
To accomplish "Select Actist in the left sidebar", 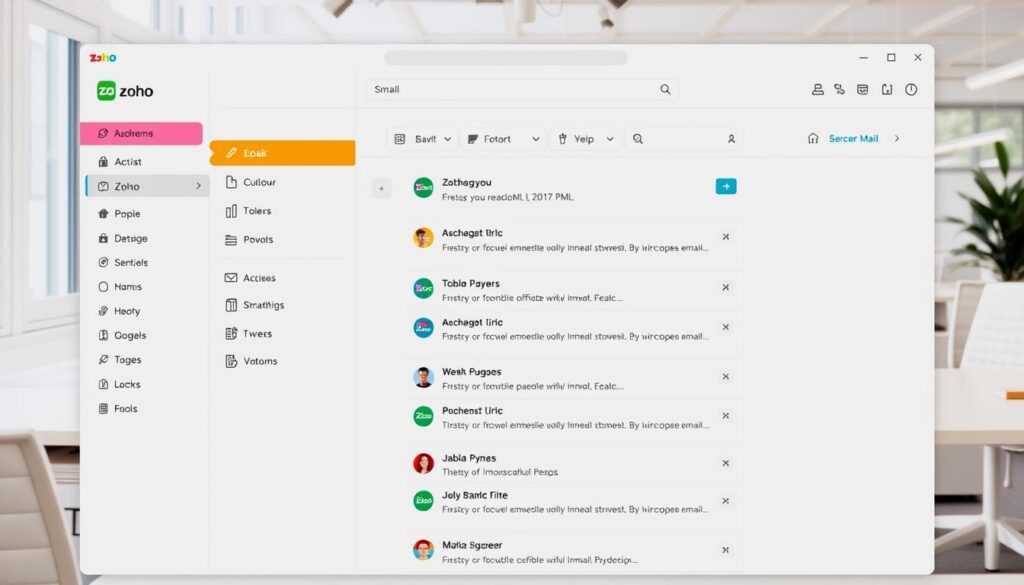I will 128,161.
